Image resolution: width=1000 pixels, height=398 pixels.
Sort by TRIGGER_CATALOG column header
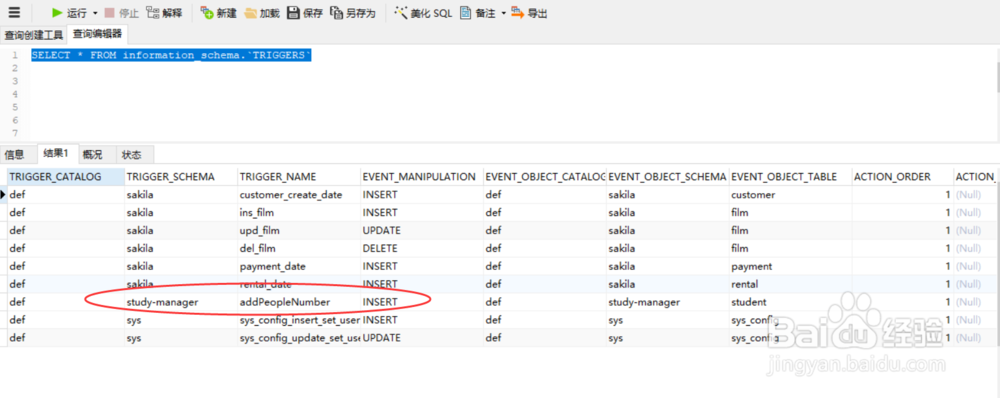tap(66, 177)
